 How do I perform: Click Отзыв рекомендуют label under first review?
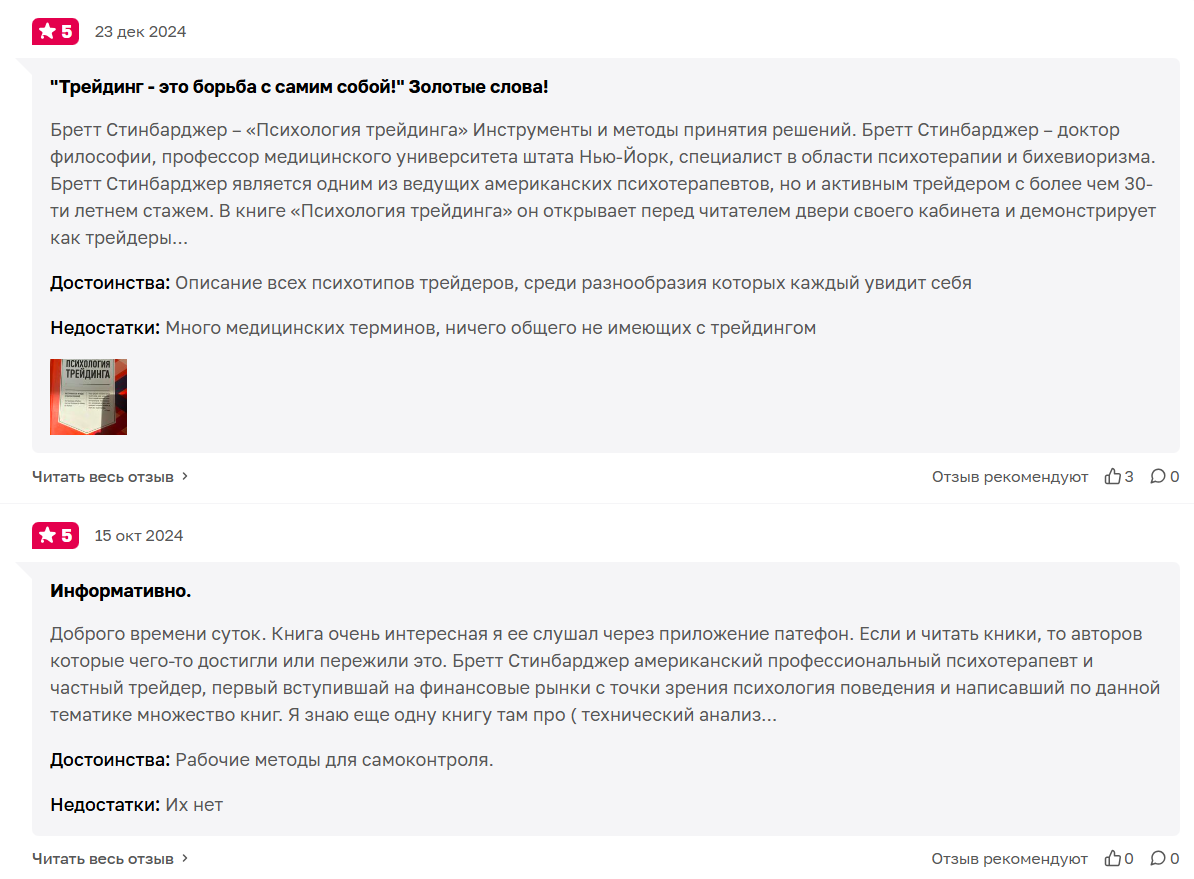click(x=1010, y=477)
